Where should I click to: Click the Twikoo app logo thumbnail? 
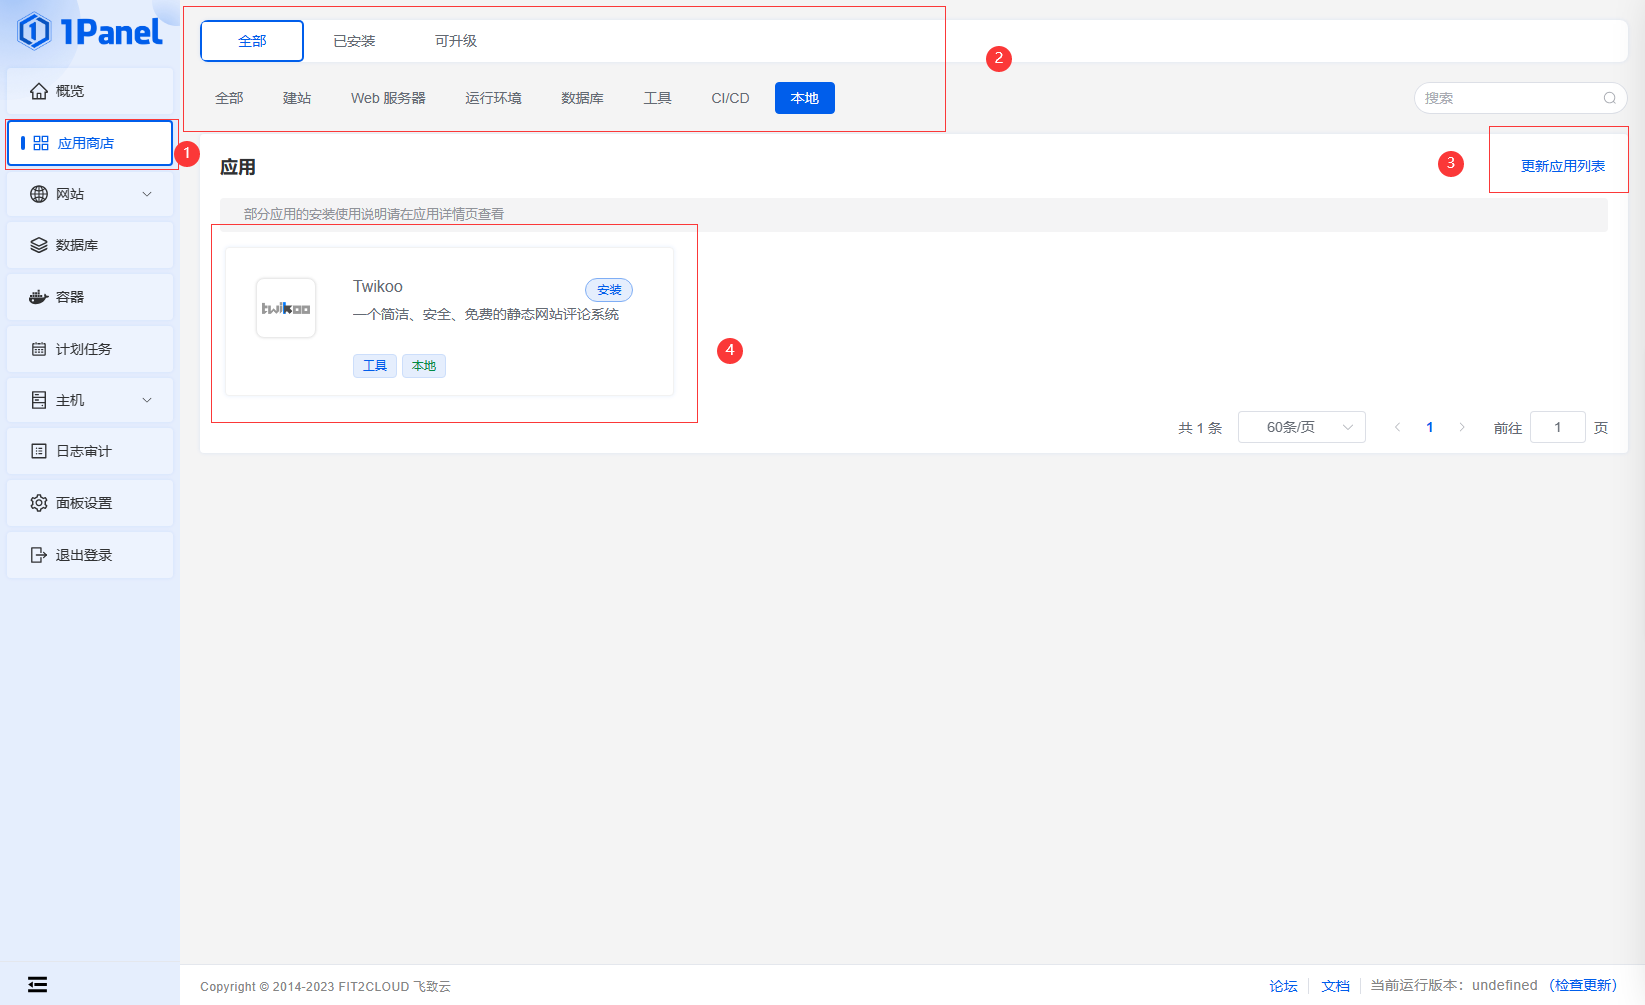pyautogui.click(x=286, y=308)
